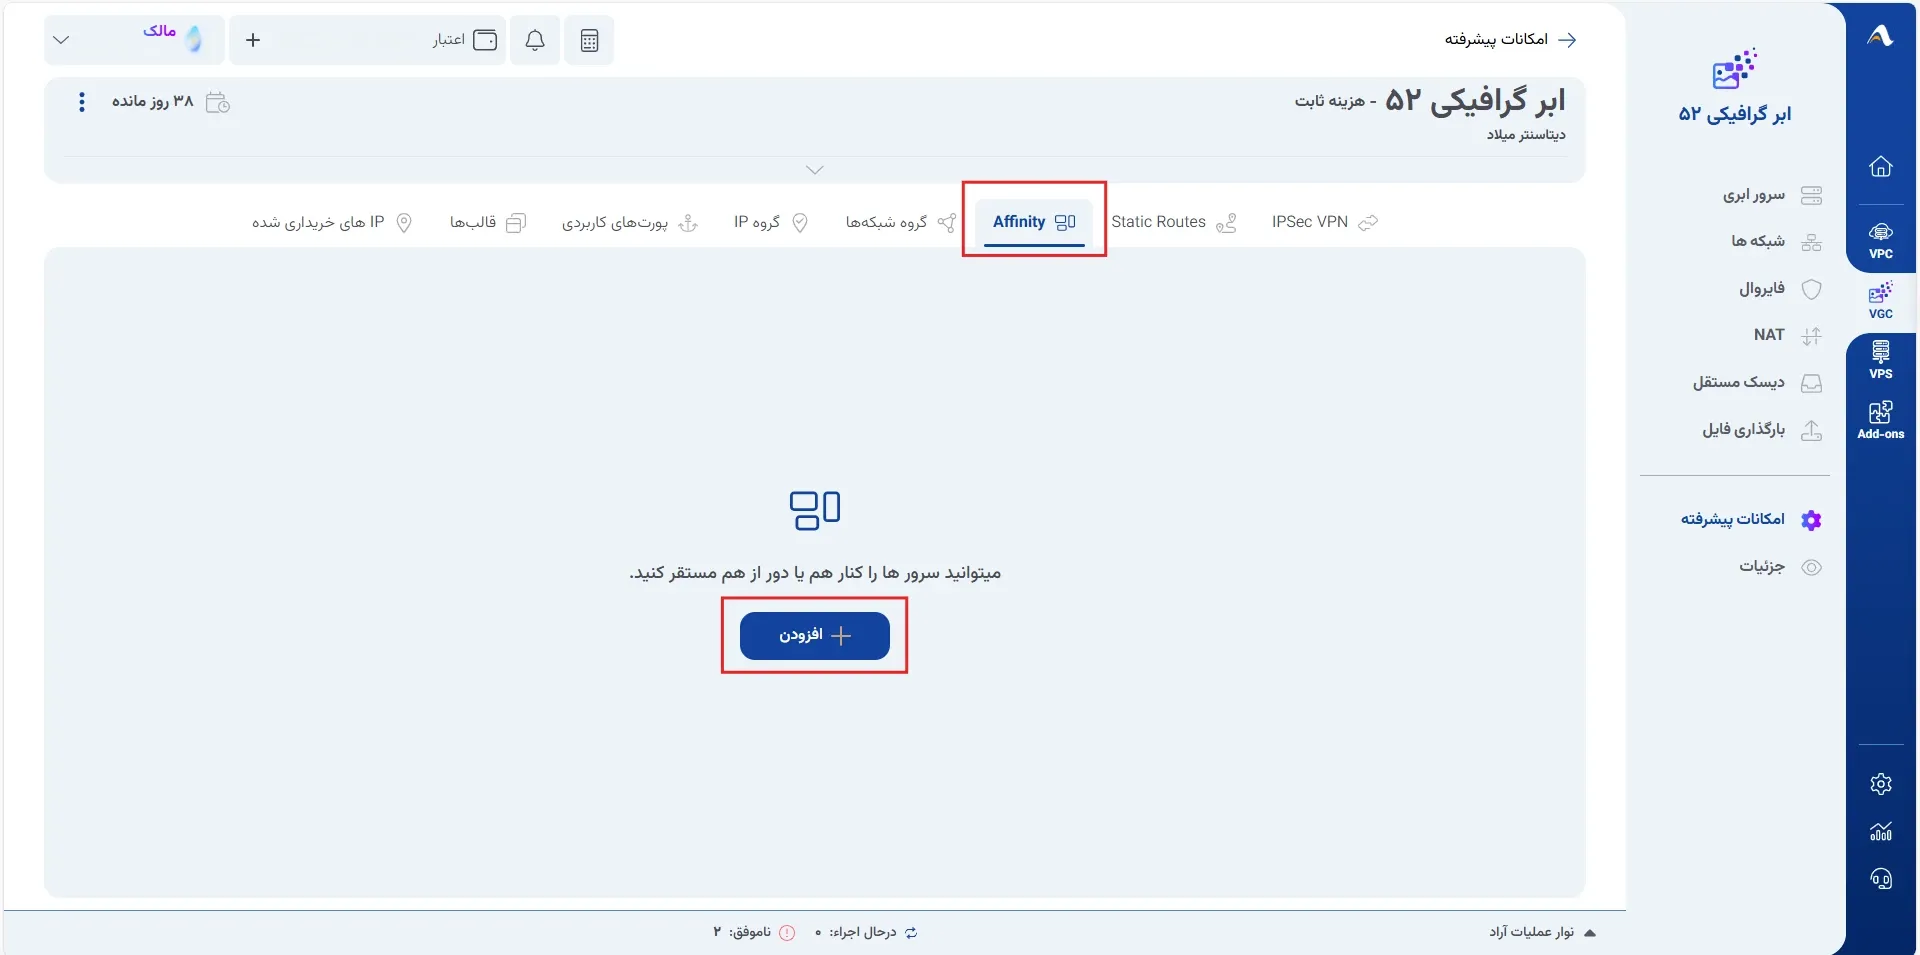Click the wallet اعتبار credit icon
Viewport: 1920px width, 955px height.
(485, 40)
